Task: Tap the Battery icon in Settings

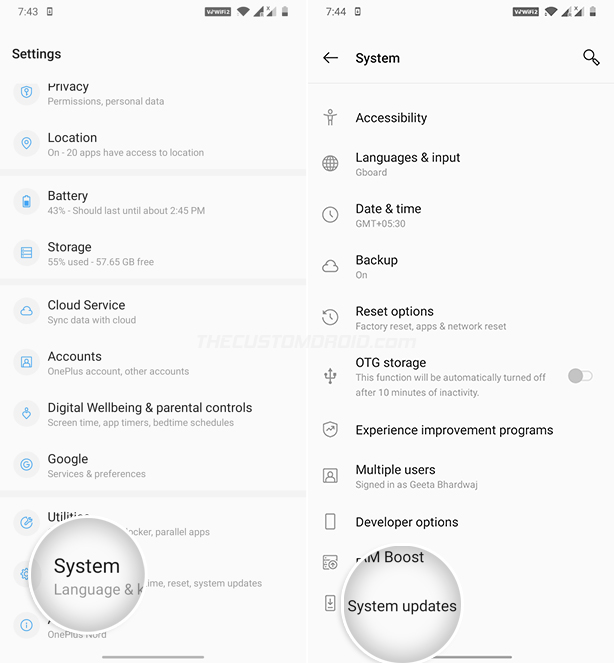Action: [x=26, y=202]
